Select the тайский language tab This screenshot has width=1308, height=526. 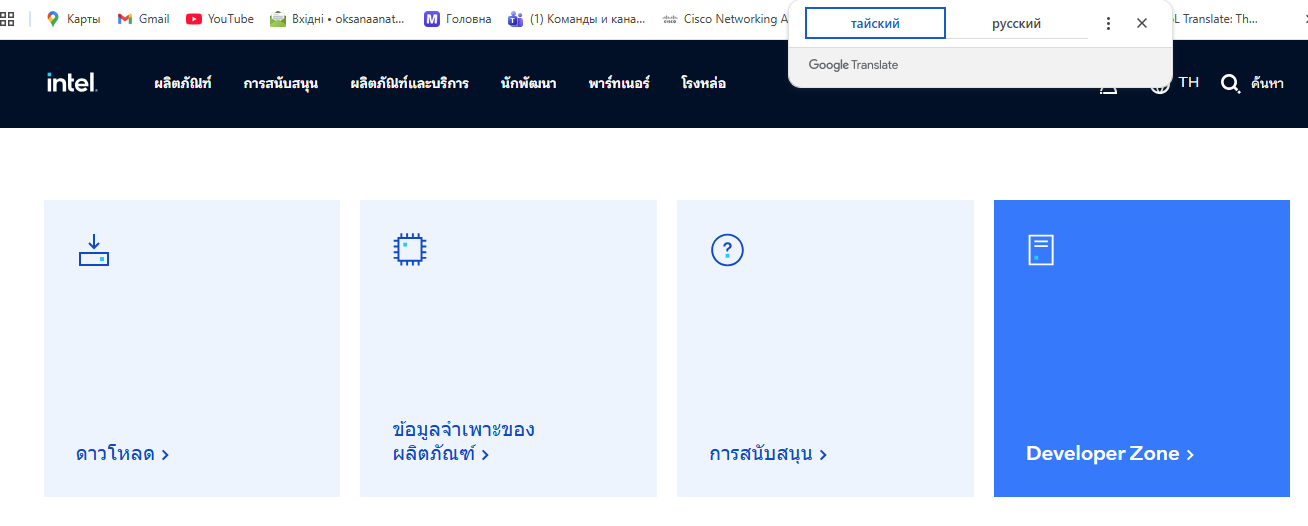pyautogui.click(x=875, y=23)
